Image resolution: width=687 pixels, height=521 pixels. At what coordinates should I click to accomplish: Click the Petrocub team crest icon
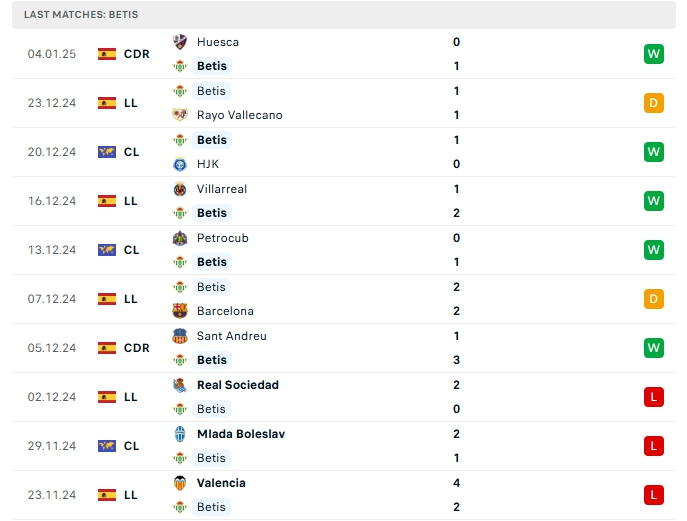pyautogui.click(x=180, y=238)
